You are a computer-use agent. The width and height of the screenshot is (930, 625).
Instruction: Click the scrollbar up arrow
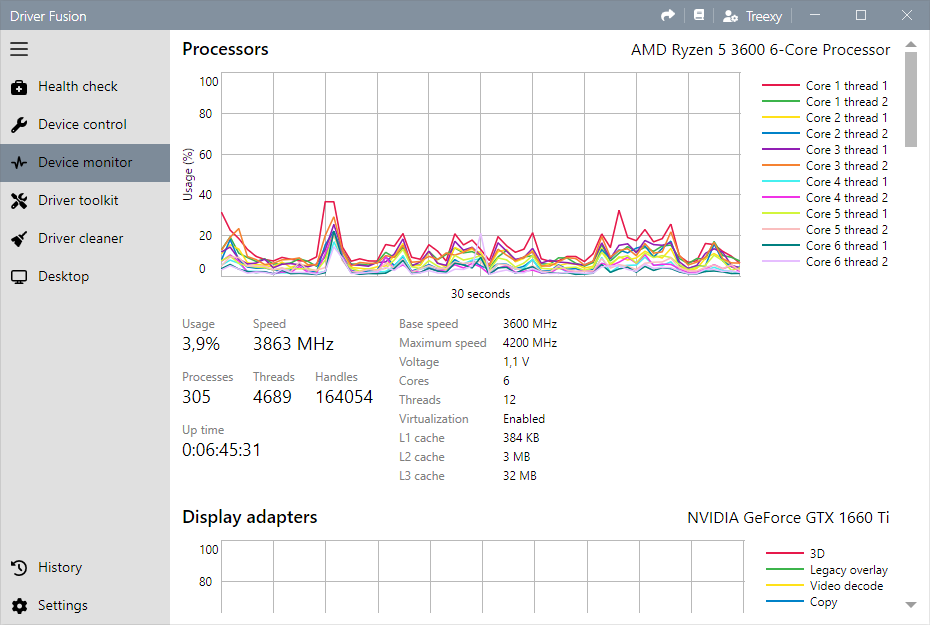[910, 44]
